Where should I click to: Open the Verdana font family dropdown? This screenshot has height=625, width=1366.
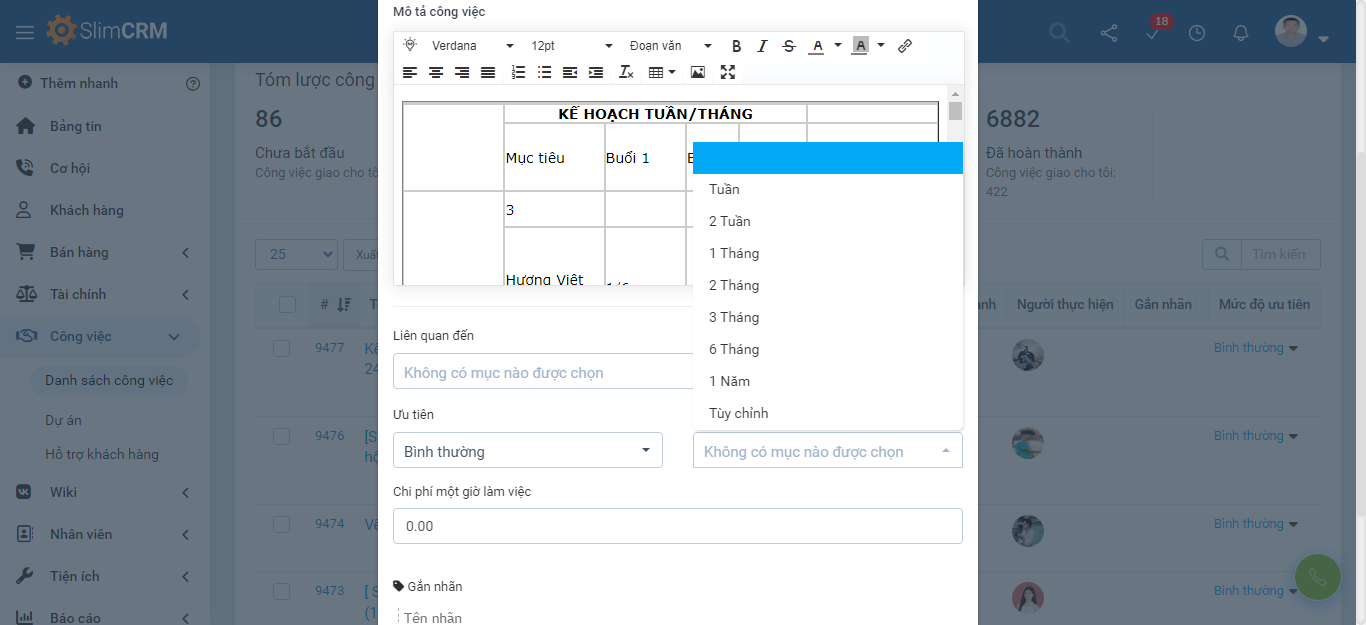472,46
